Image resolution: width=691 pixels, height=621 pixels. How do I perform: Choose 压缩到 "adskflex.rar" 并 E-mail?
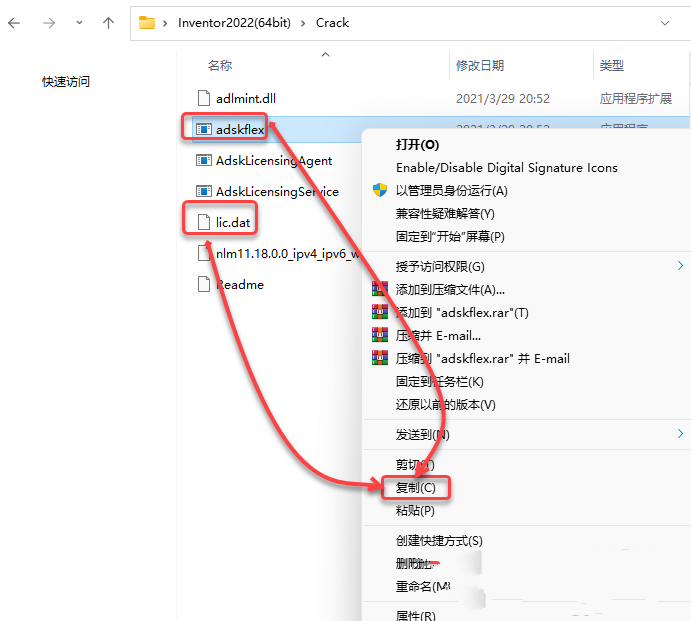(483, 358)
